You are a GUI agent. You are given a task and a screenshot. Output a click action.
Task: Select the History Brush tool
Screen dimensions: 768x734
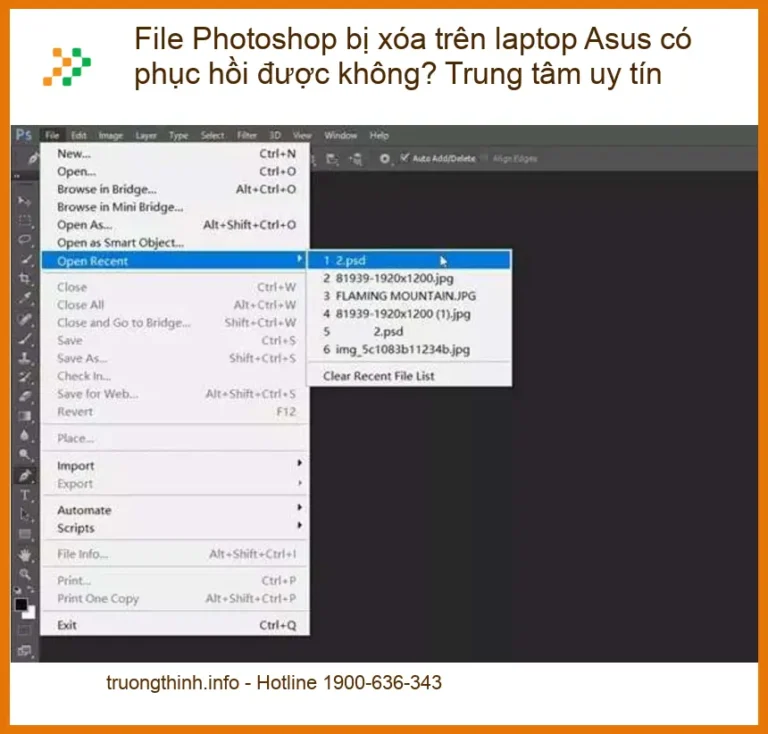[x=24, y=378]
